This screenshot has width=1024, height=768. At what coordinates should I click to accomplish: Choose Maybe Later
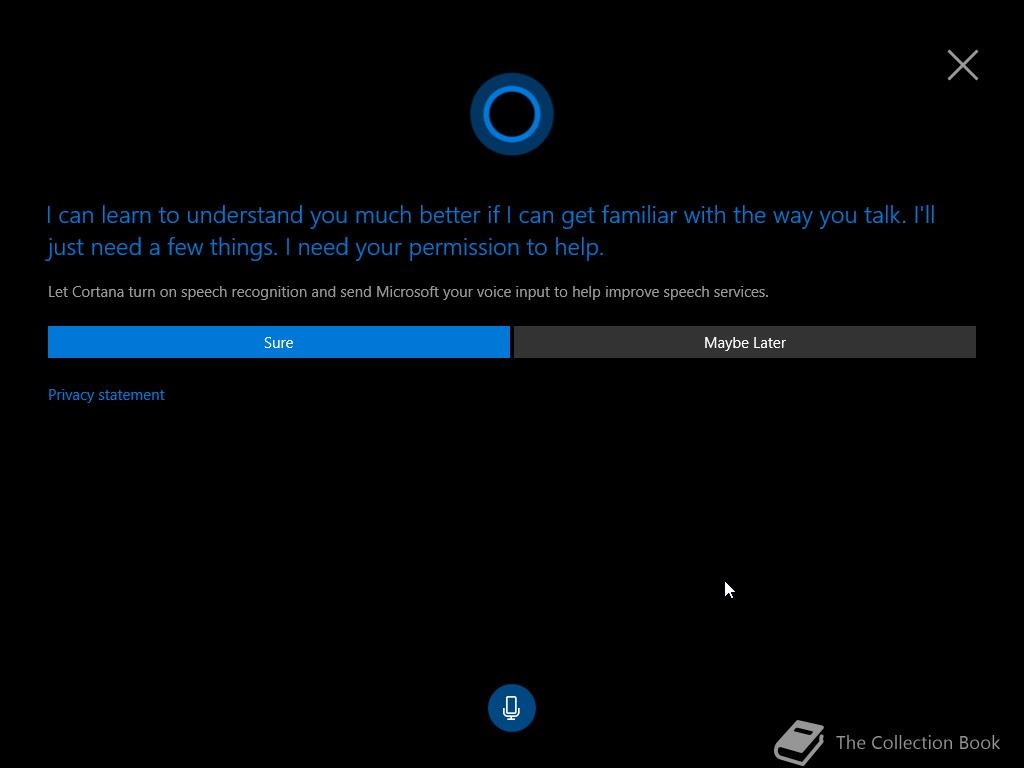tap(744, 342)
